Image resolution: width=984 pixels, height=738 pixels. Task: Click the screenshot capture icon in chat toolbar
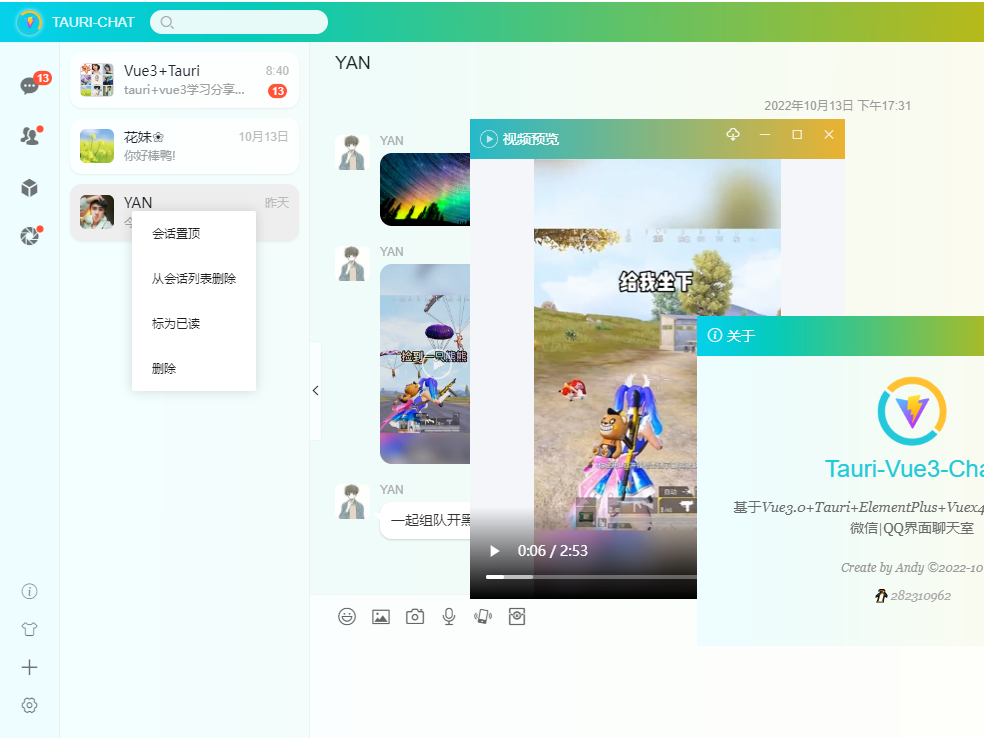point(516,617)
